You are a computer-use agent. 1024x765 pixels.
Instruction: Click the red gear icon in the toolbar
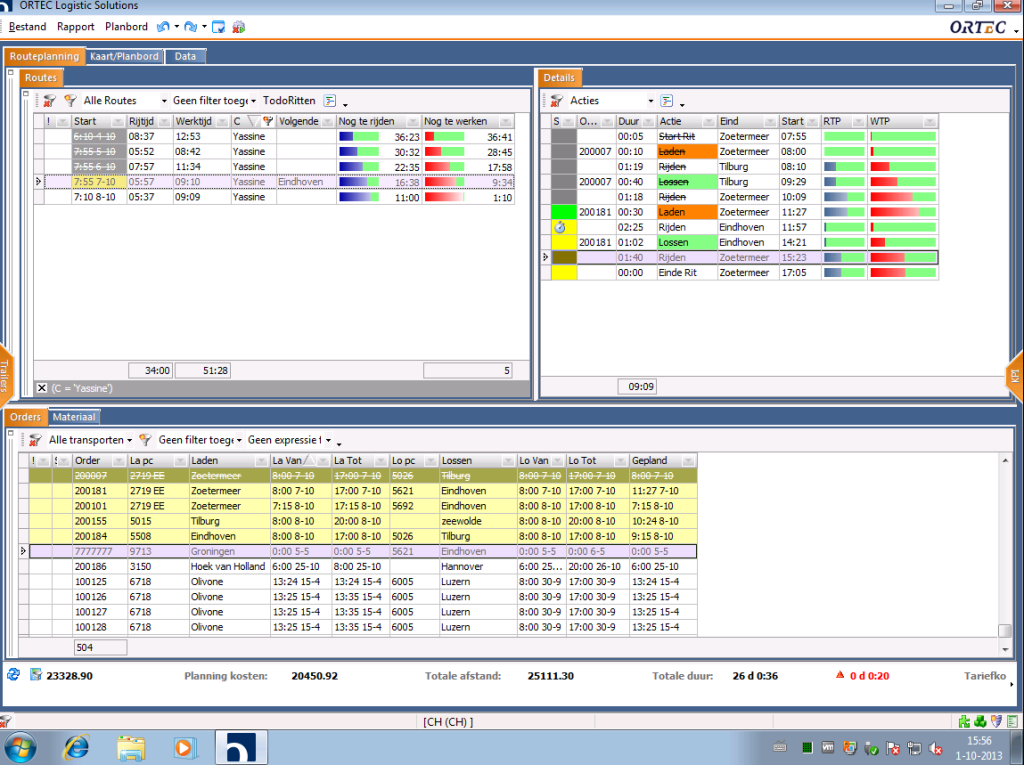pyautogui.click(x=238, y=27)
